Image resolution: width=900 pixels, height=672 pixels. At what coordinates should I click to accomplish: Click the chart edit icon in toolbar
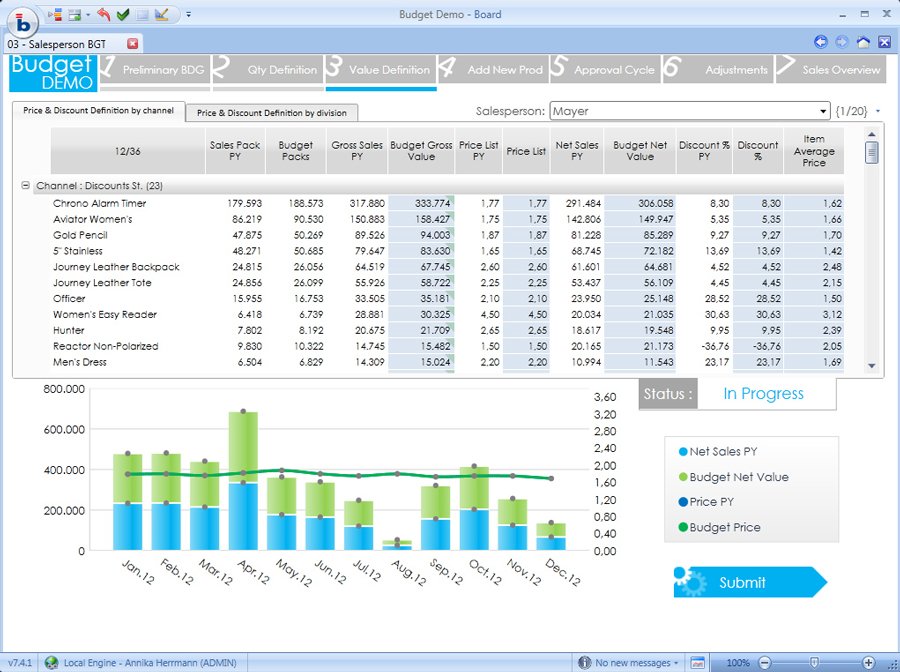(162, 15)
